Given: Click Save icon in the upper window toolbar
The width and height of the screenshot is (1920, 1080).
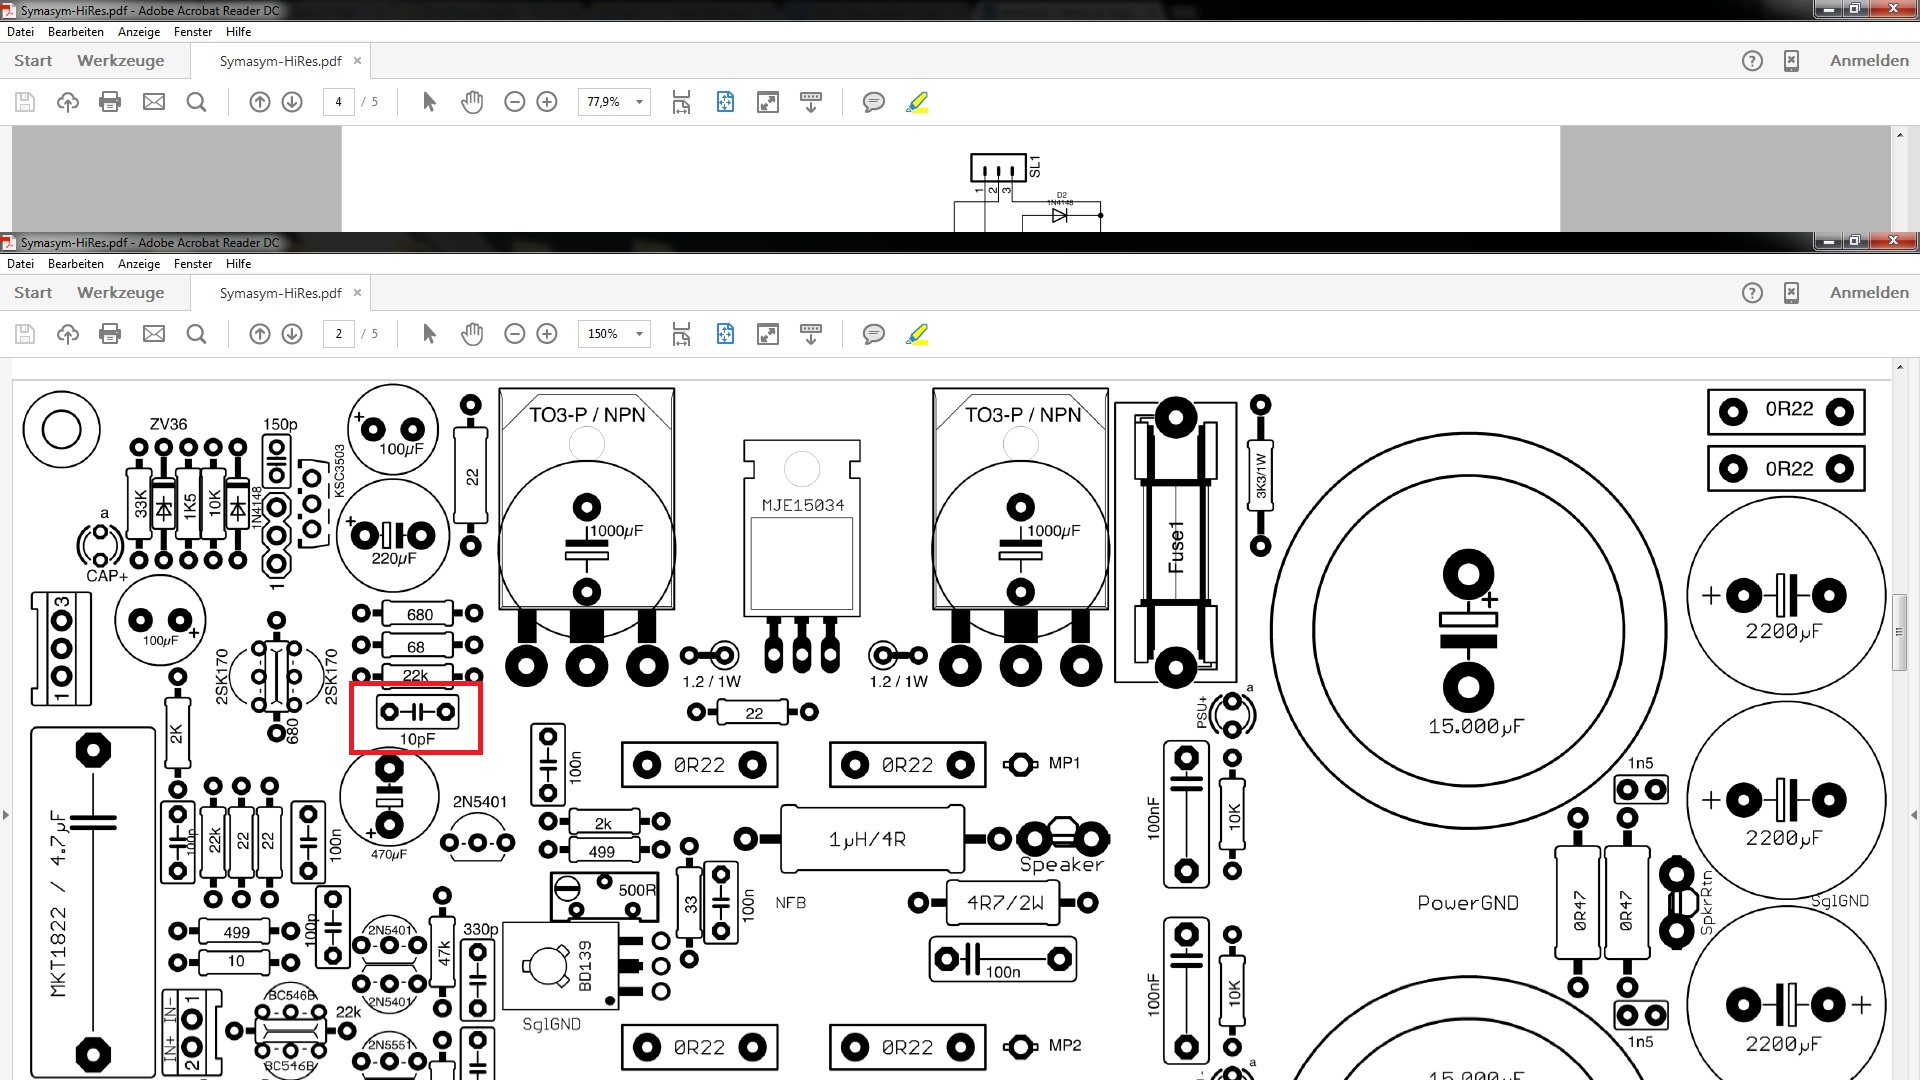Looking at the screenshot, I should (25, 102).
